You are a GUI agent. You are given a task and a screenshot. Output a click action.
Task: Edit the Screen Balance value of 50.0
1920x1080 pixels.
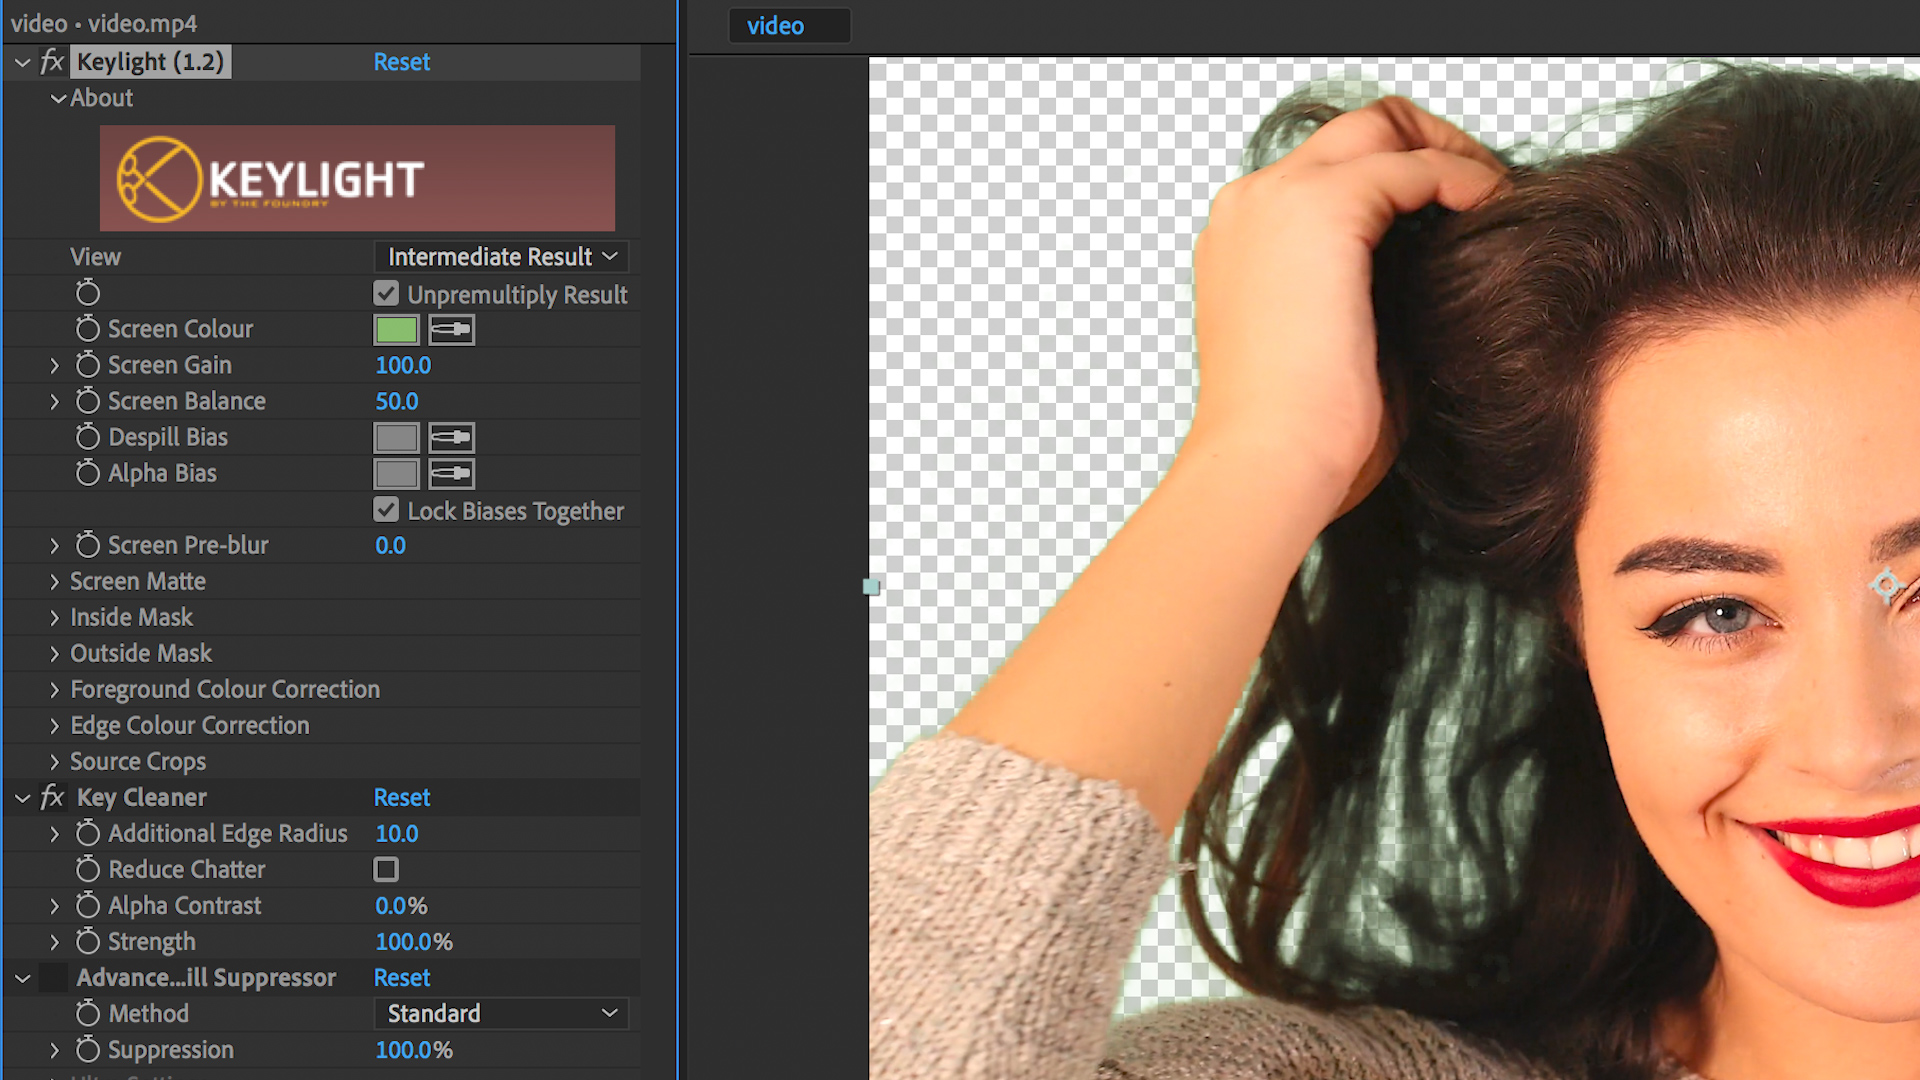[x=396, y=401]
